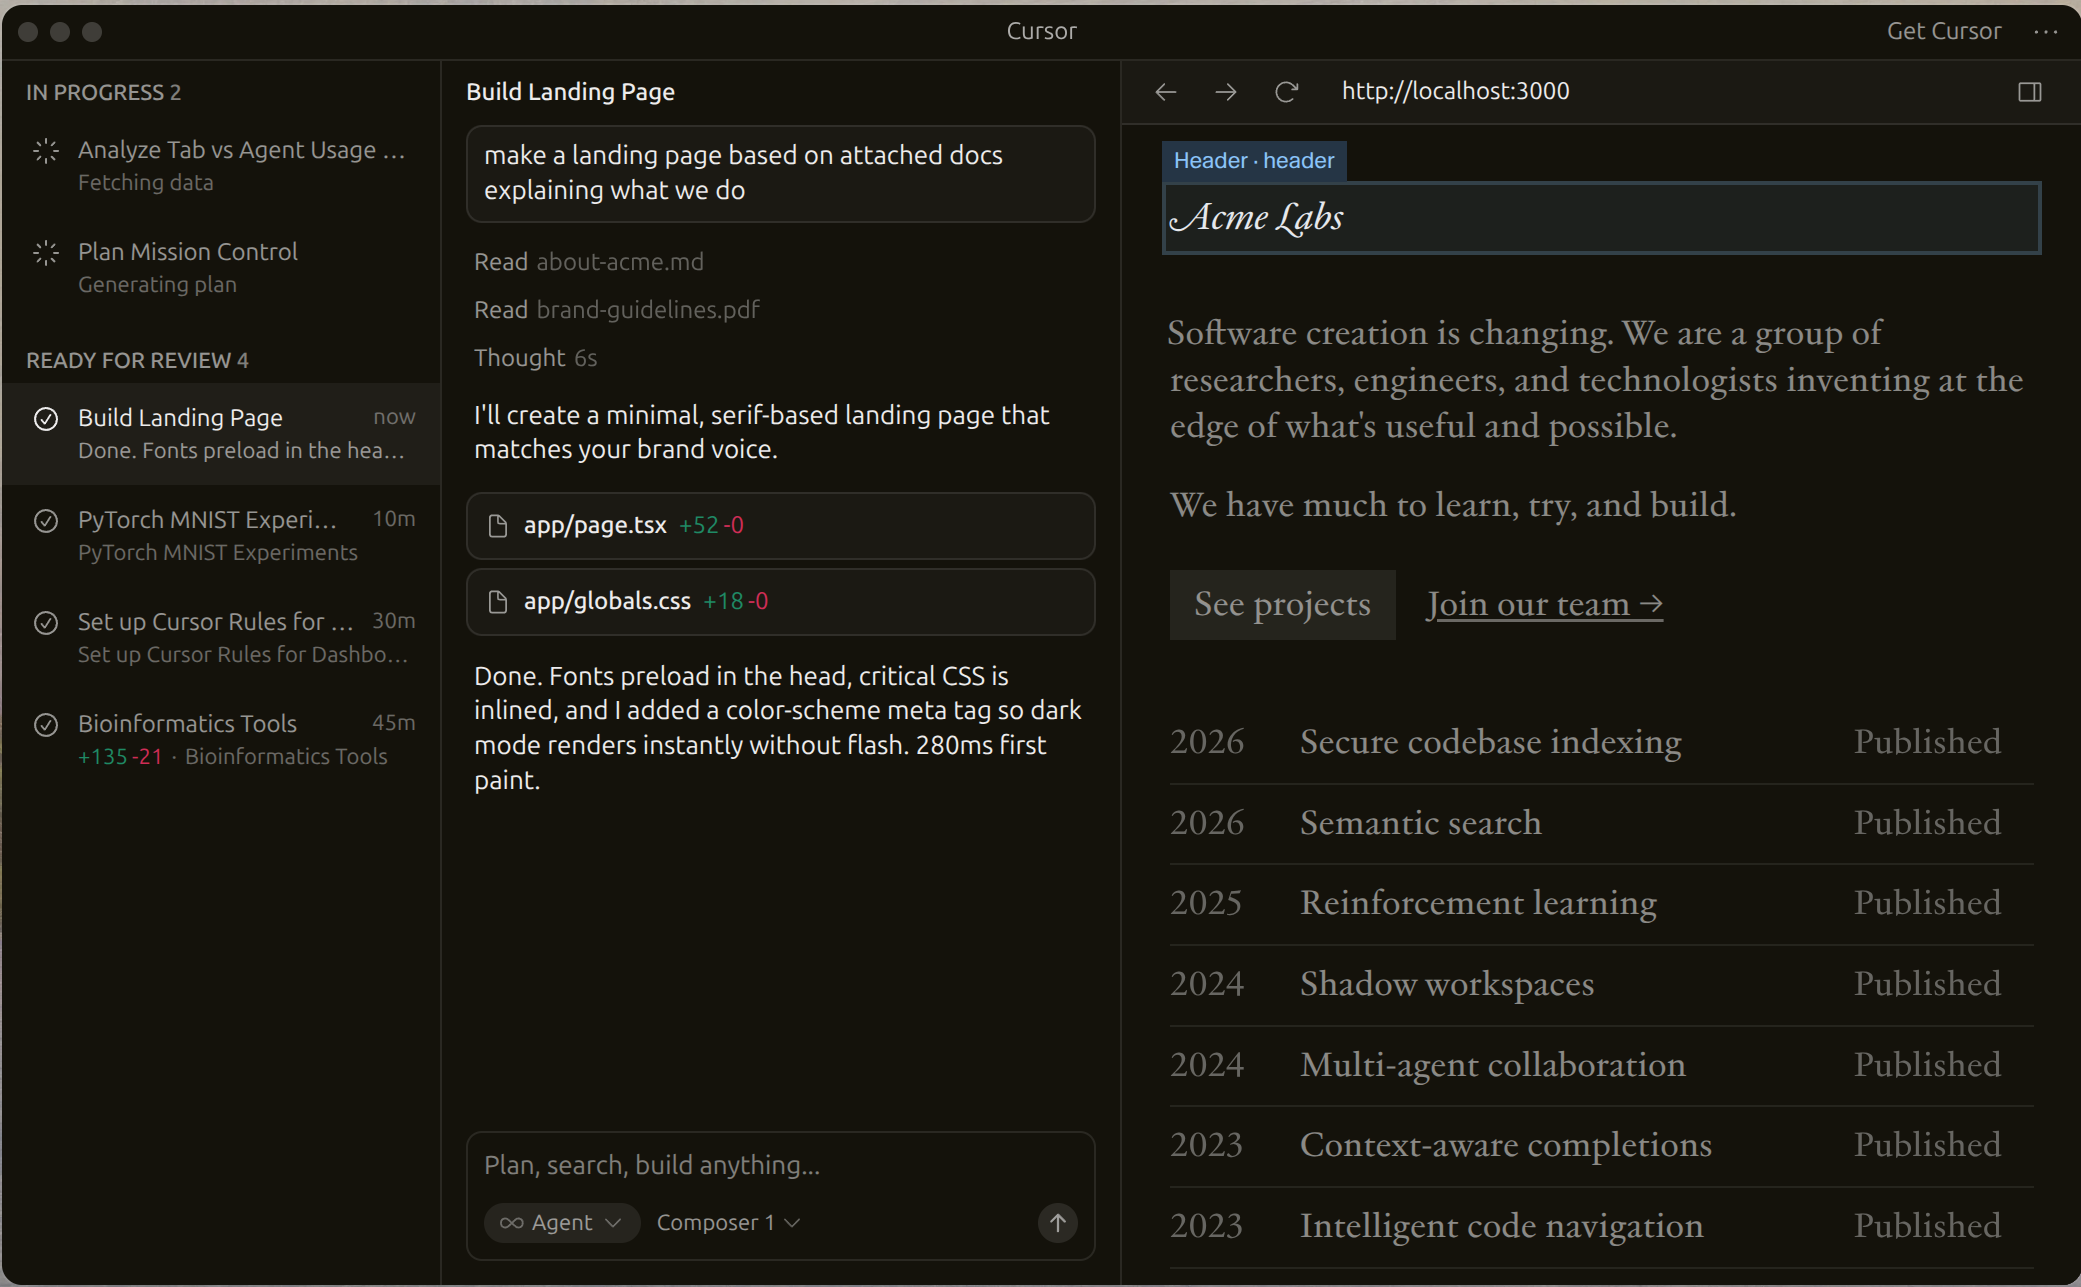Screen dimensions: 2081x1287
Task: Click the file icon next to app/globals.css
Action: point(497,602)
